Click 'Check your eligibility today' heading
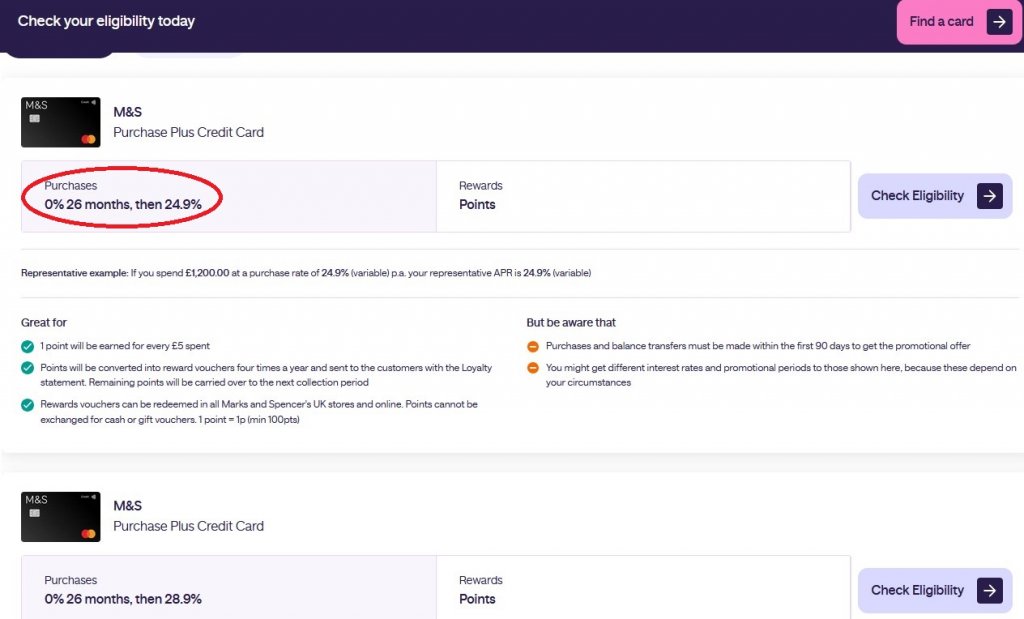Viewport: 1024px width, 619px height. click(x=106, y=21)
